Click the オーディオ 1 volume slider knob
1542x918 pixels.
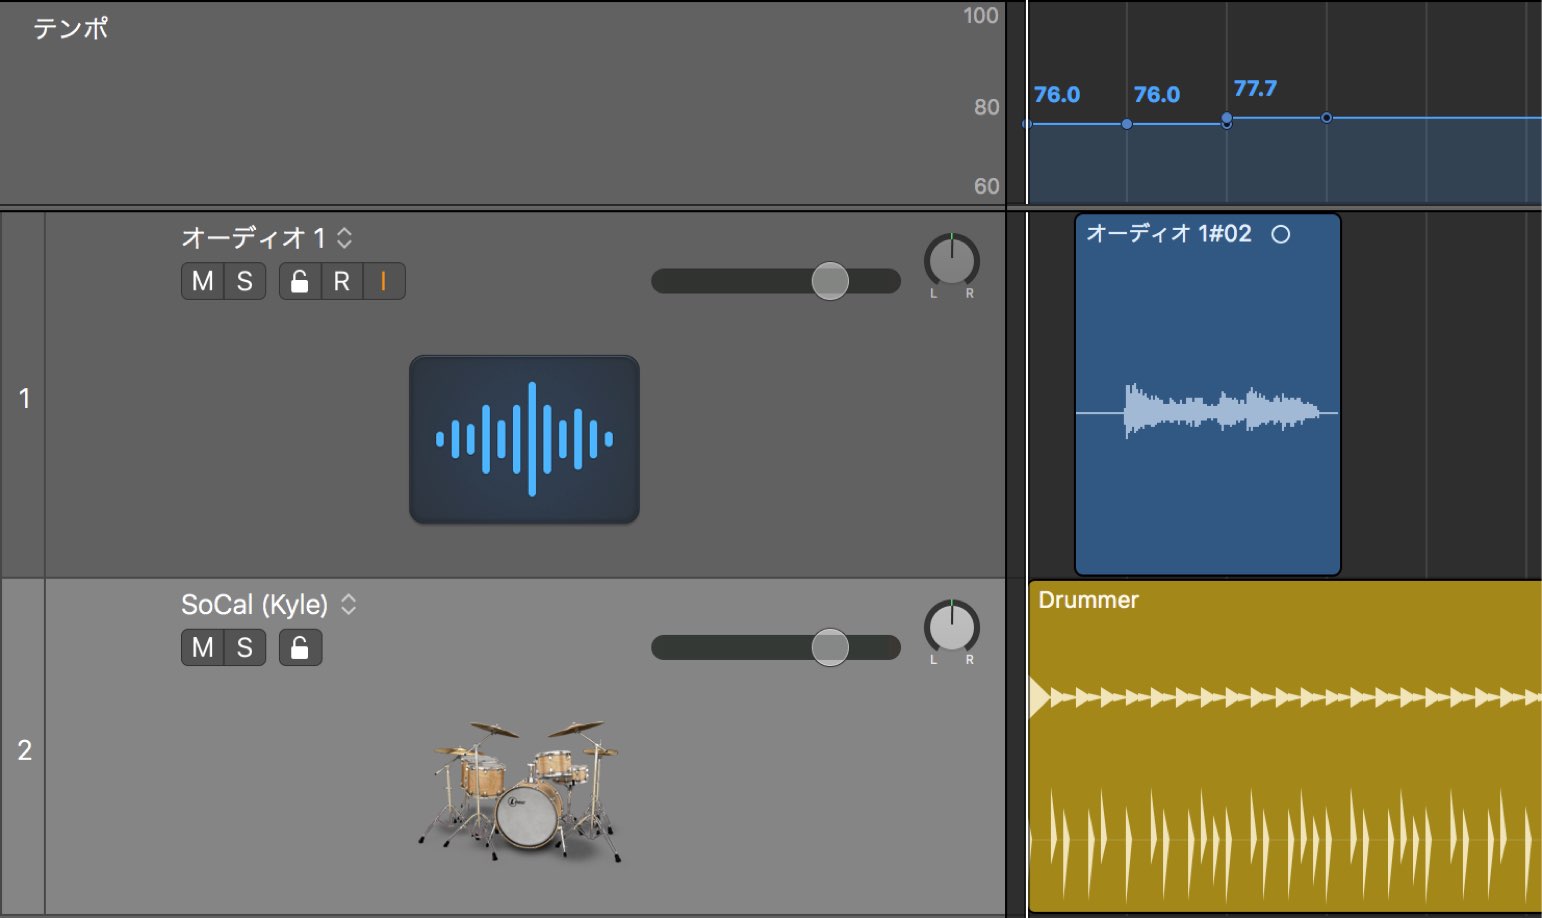coord(830,281)
